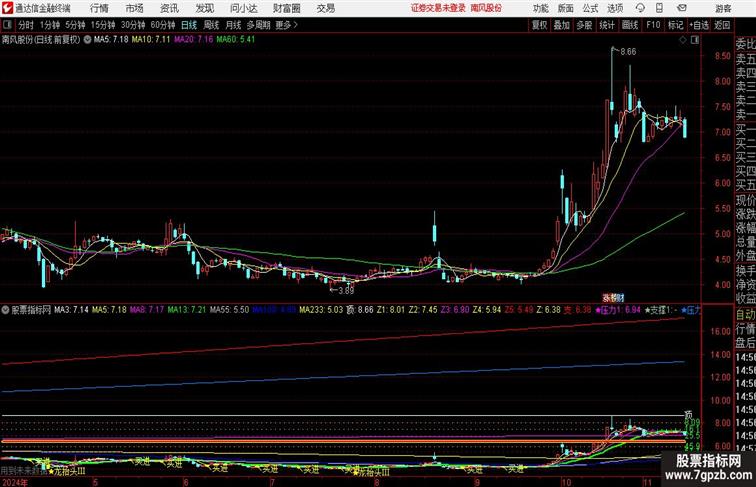Open the 财富圈 menu

(286, 8)
